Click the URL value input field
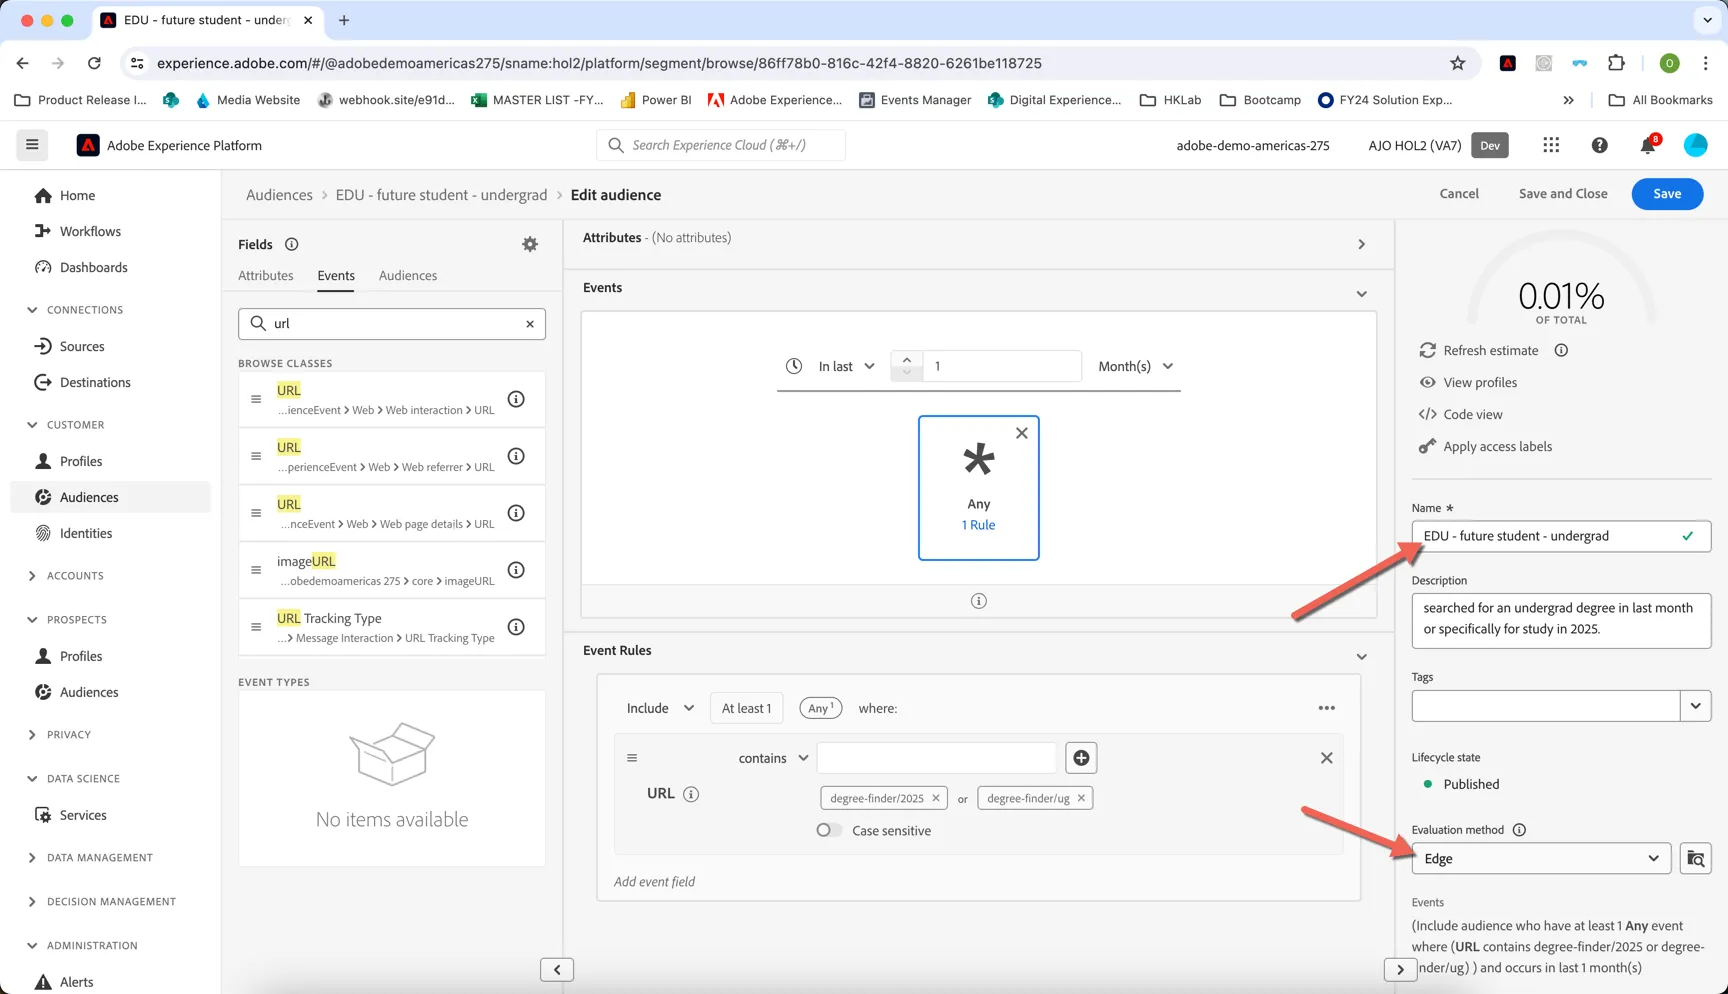 coord(936,758)
